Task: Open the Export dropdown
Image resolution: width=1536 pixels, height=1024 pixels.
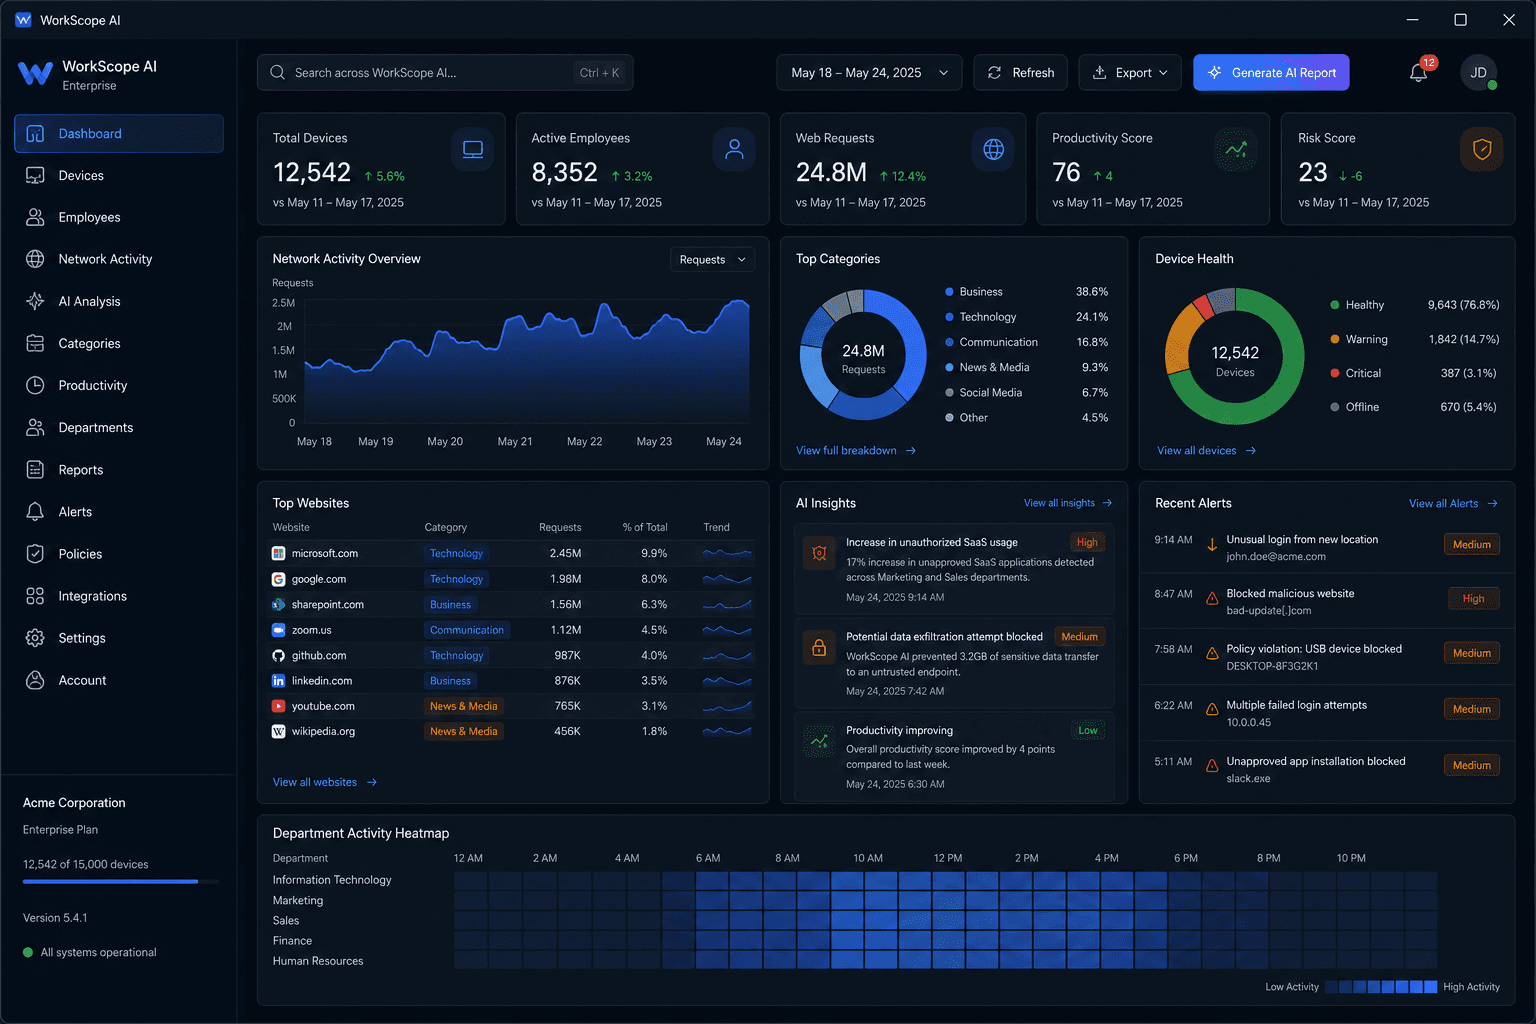Action: [1130, 73]
